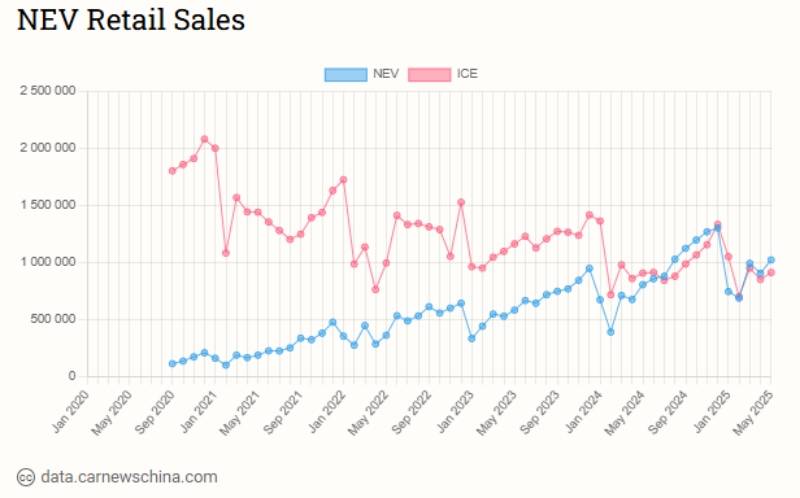Select the final NEV point at May 2025
Screen dimensions: 800x498
click(770, 260)
